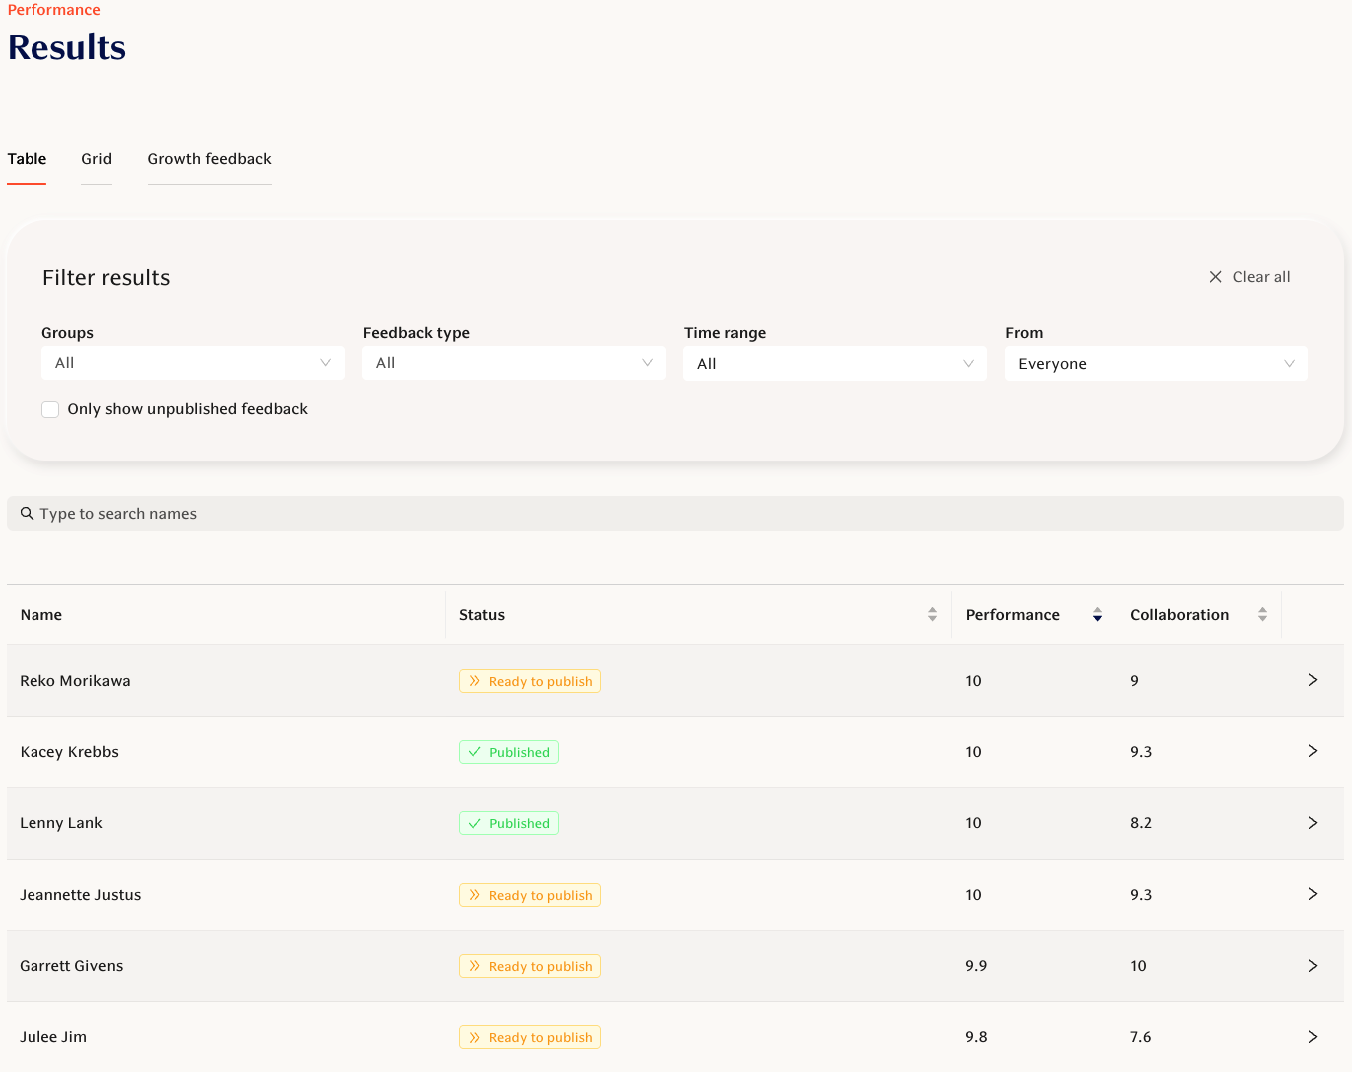Expand the Groups dropdown

point(193,363)
